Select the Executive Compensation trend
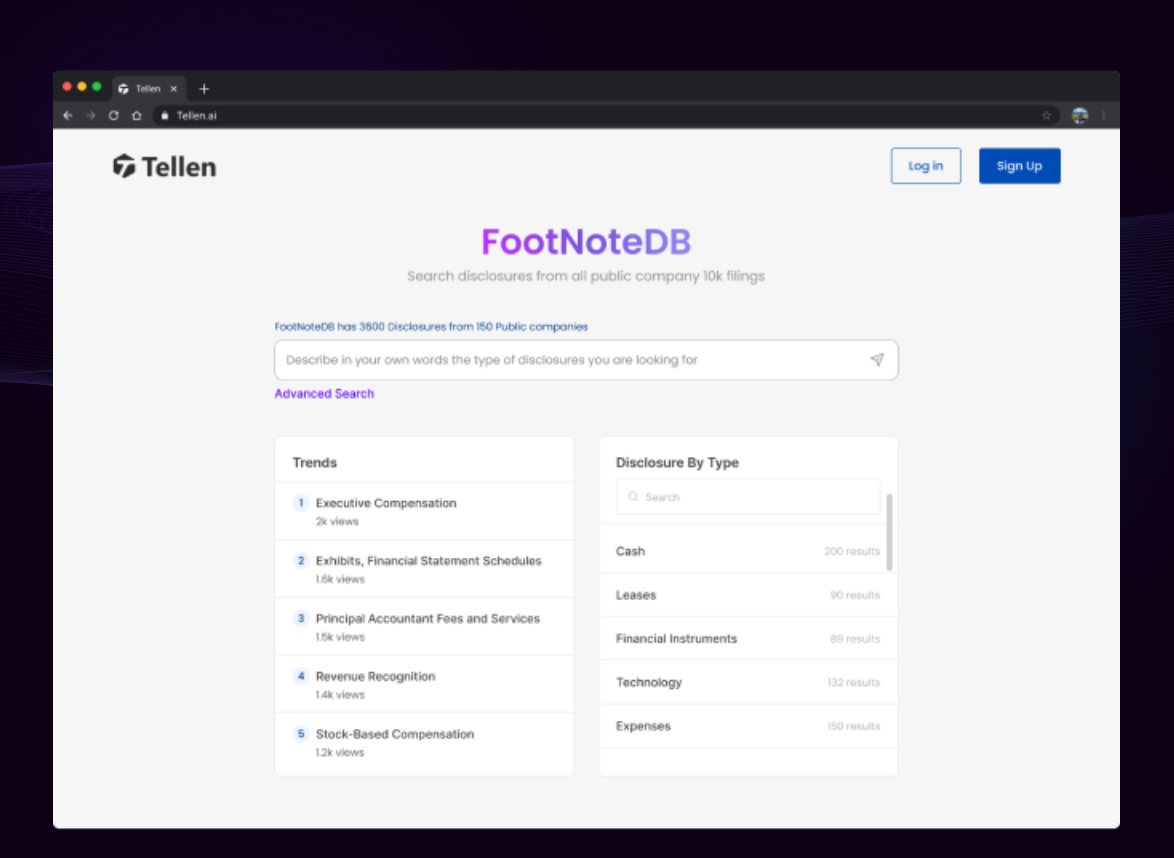The height and width of the screenshot is (858, 1174). [x=386, y=503]
